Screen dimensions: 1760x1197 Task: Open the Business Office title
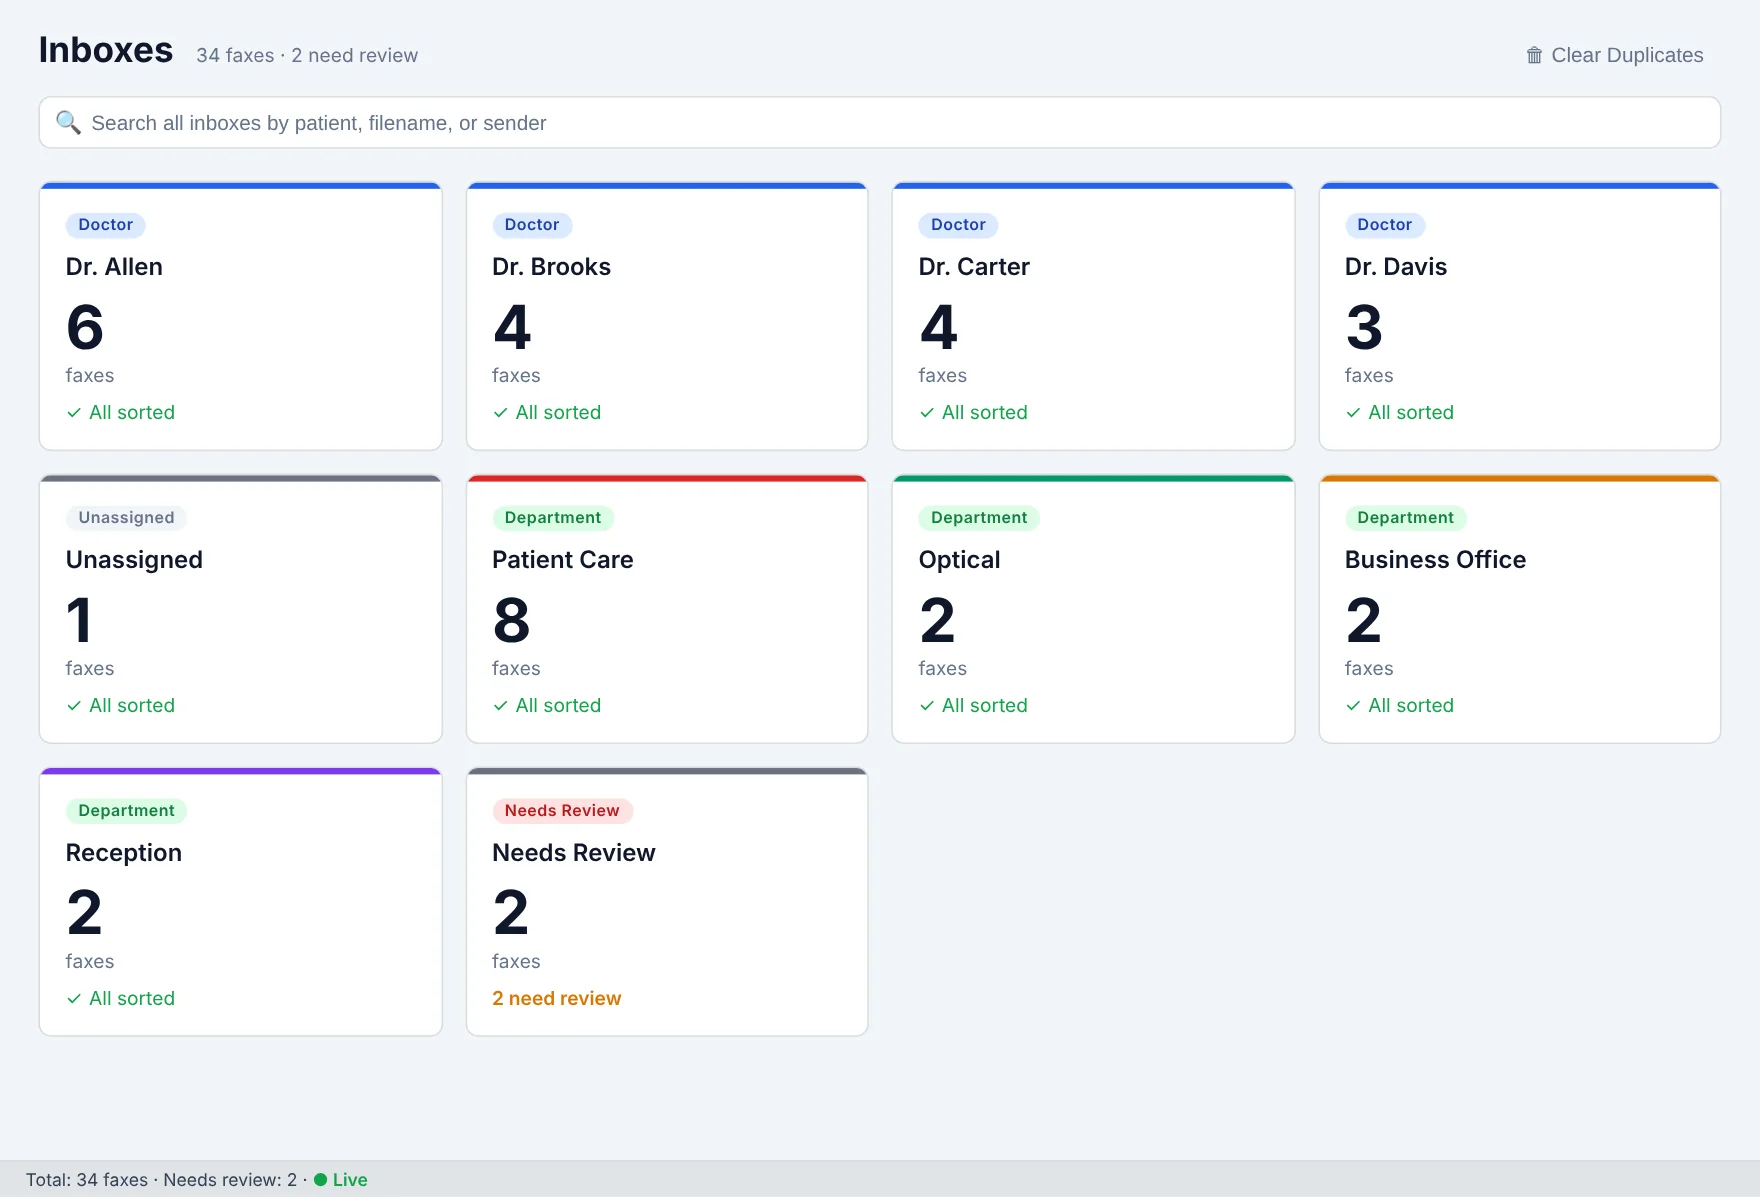pyautogui.click(x=1435, y=560)
